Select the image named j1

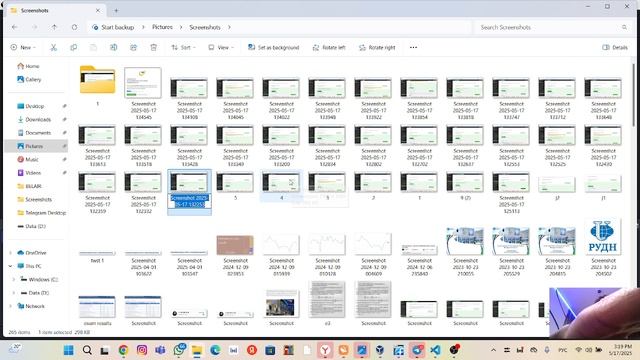[603, 188]
